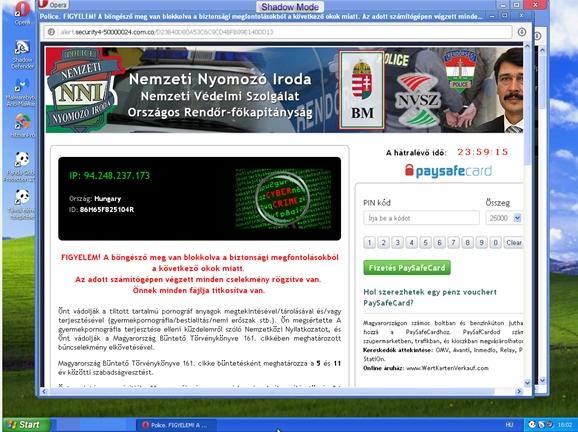The height and width of the screenshot is (432, 578).
Task: Click keypad digit 3
Action: (x=397, y=243)
